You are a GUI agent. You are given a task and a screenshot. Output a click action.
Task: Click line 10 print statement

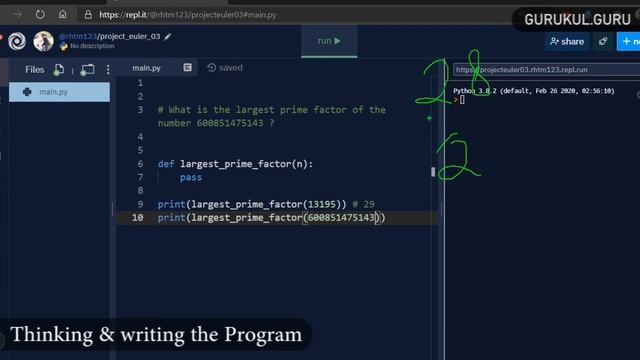click(x=271, y=218)
